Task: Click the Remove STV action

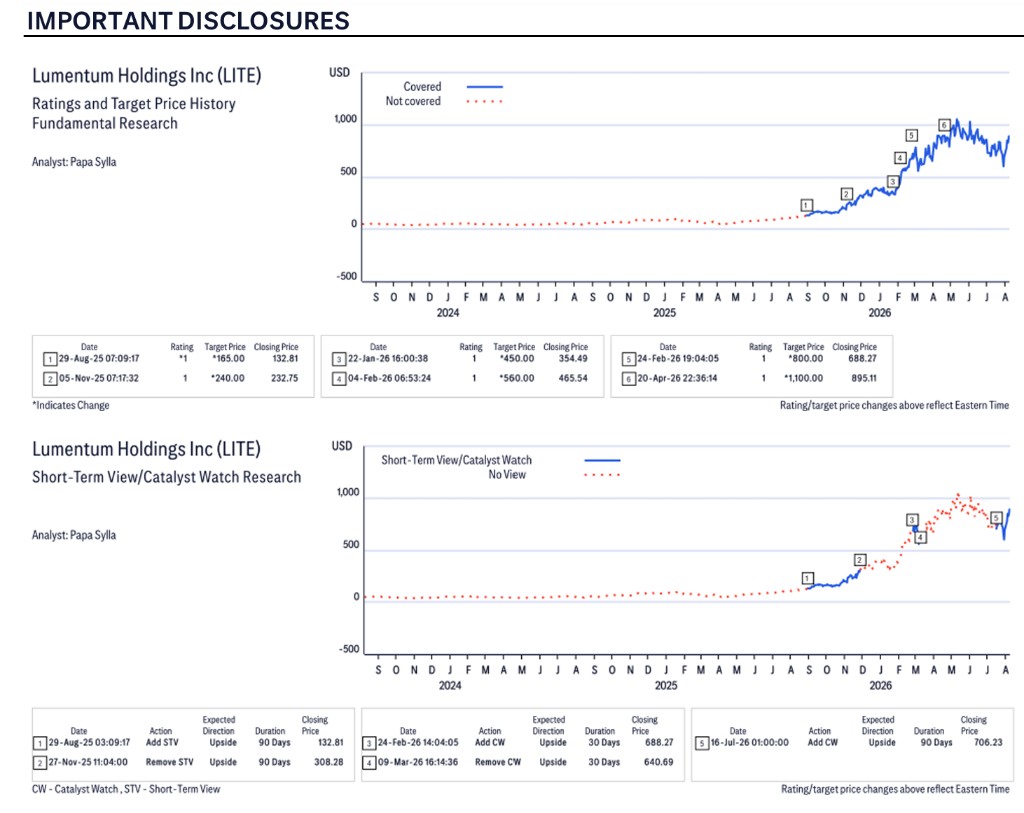Action: [170, 762]
